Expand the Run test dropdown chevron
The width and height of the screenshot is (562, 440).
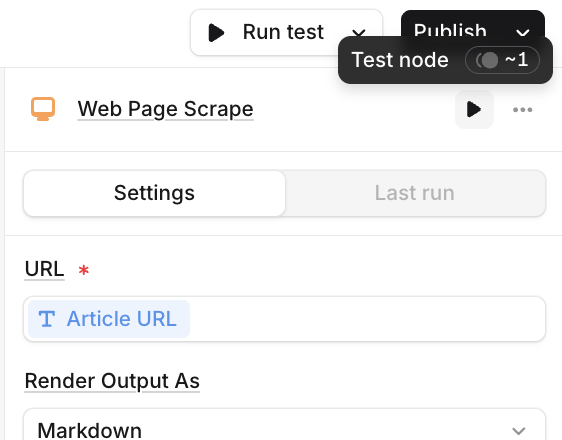[x=358, y=33]
